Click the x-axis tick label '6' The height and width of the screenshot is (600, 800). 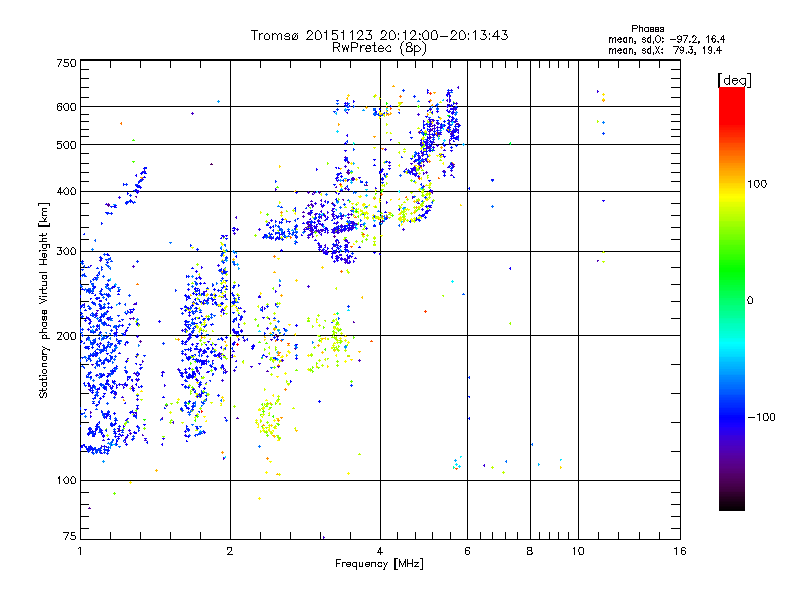pyautogui.click(x=467, y=551)
